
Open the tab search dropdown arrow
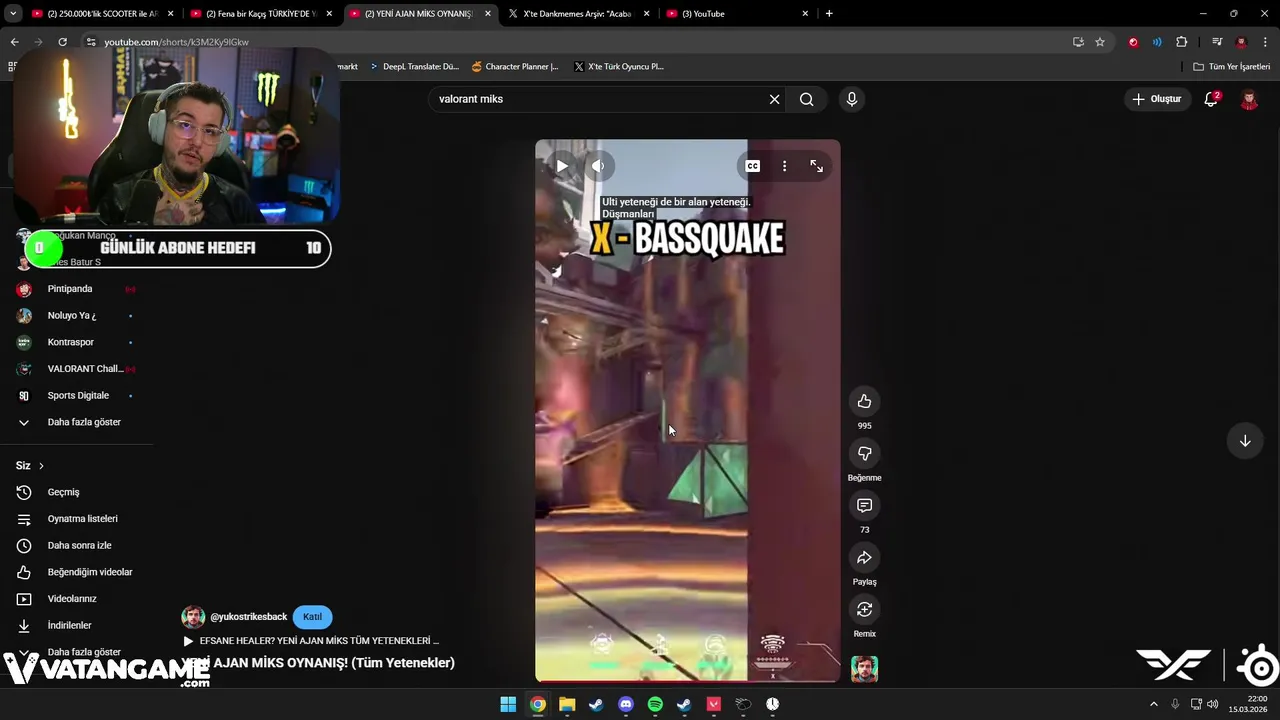(12, 14)
